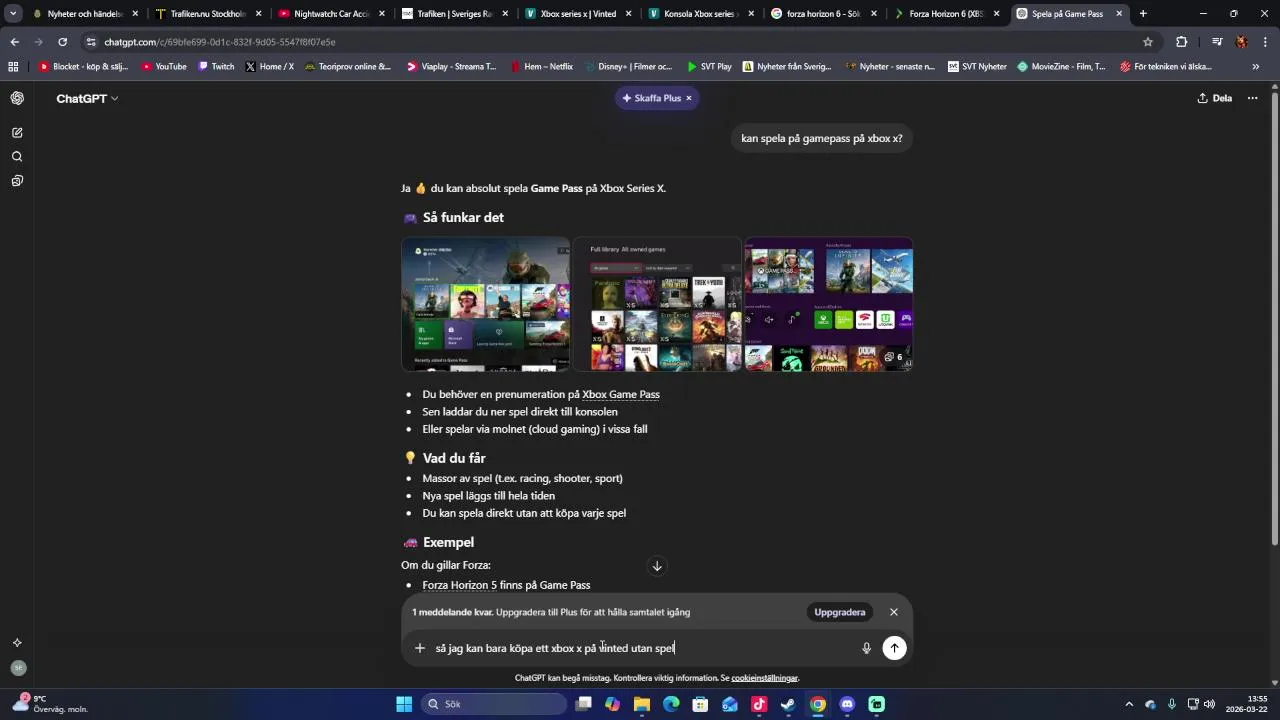Viewport: 1280px width, 720px height.
Task: Click the sparkle icon at the sidebar bottom
Action: pyautogui.click(x=17, y=643)
